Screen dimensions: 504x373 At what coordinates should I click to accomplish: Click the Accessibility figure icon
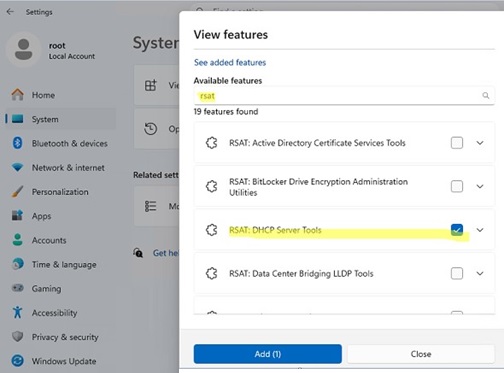[17, 312]
